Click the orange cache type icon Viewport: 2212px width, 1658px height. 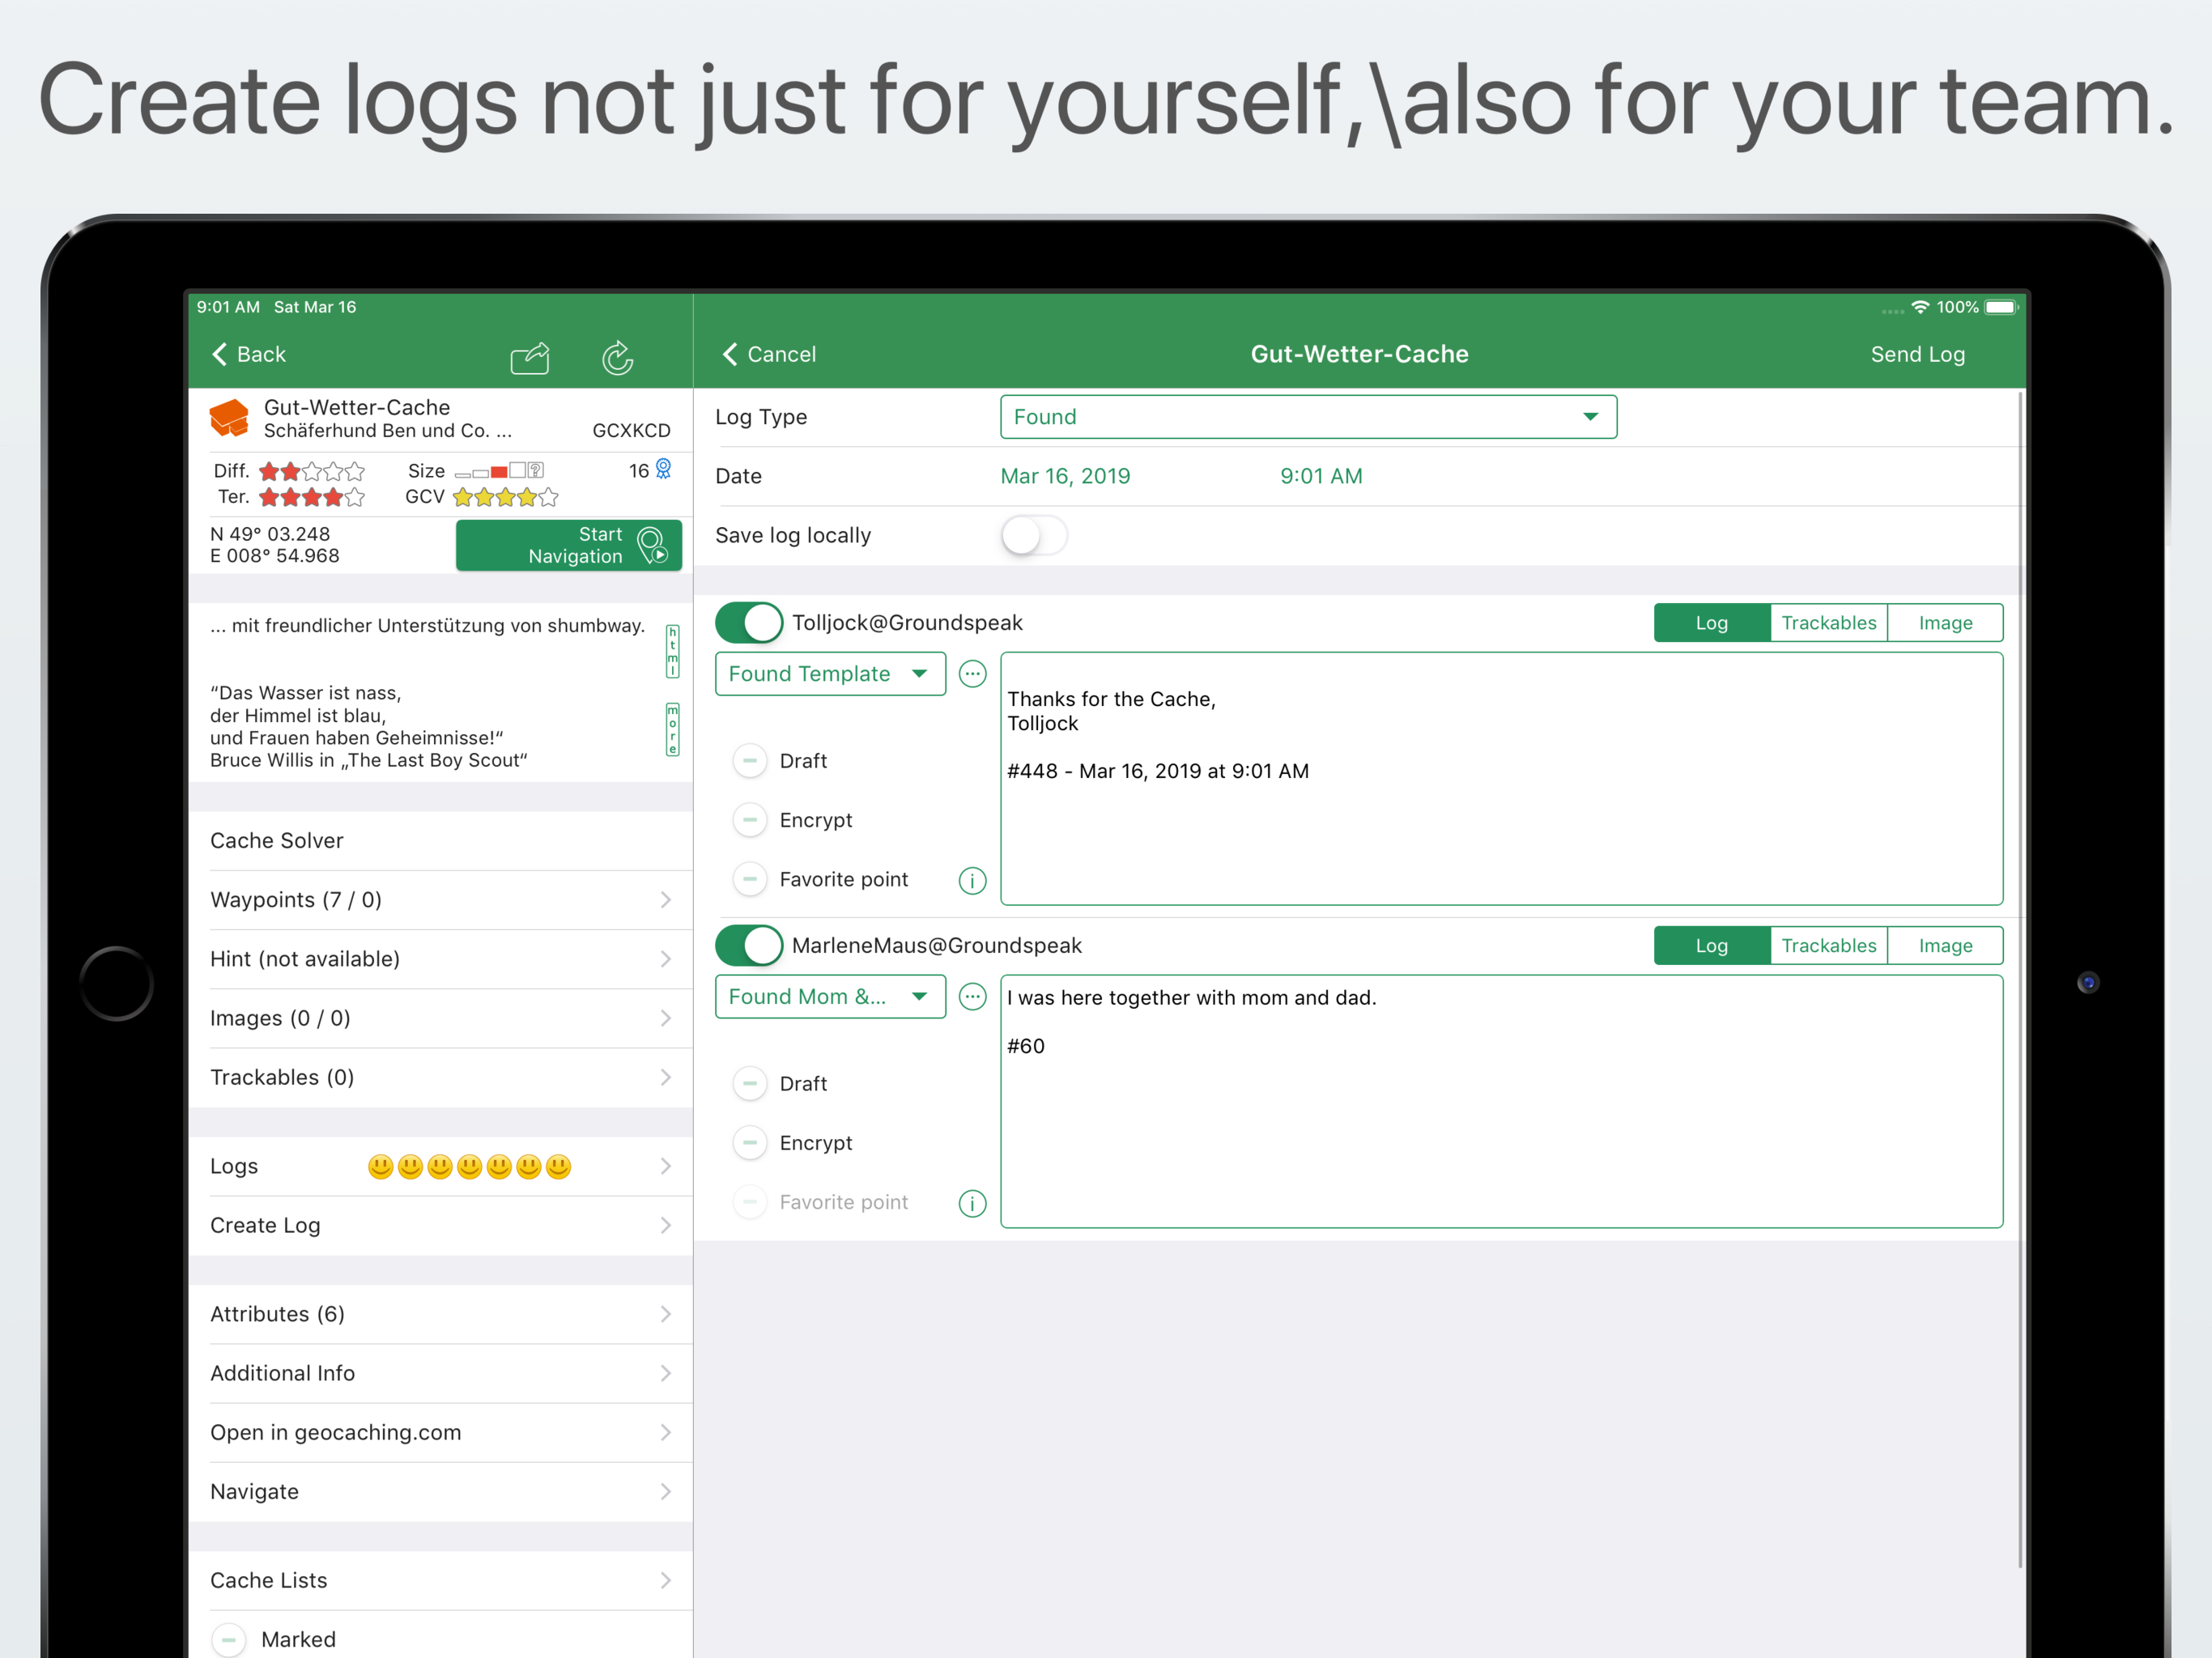point(230,418)
